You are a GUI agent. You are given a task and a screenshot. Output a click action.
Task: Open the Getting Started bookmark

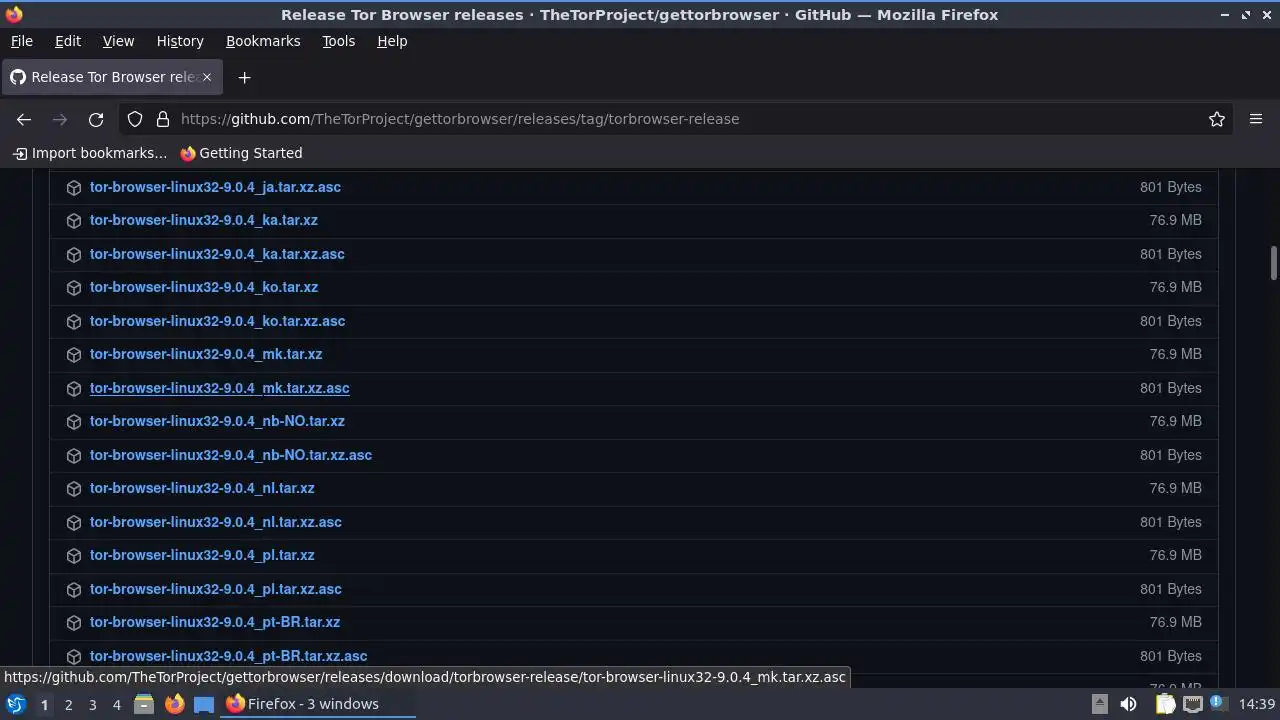(241, 153)
